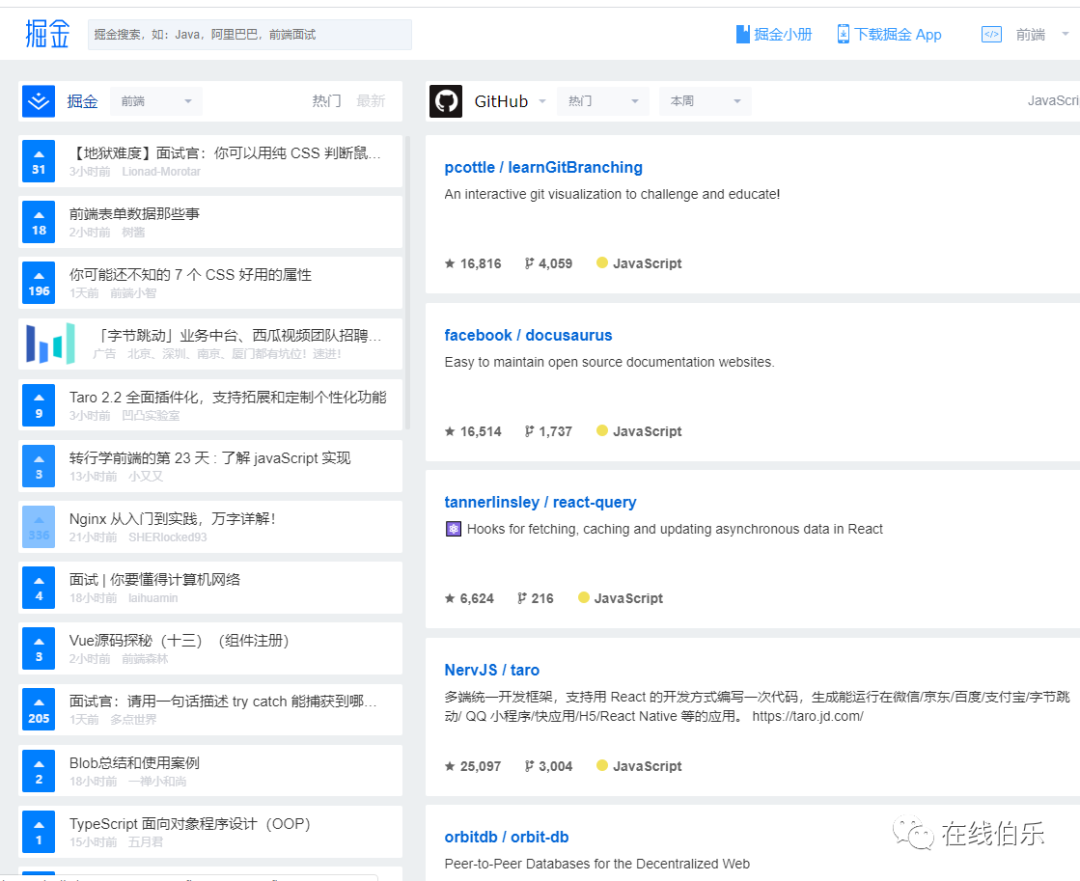Upvote the 转行学前端的第 23 天 post

pyautogui.click(x=39, y=466)
